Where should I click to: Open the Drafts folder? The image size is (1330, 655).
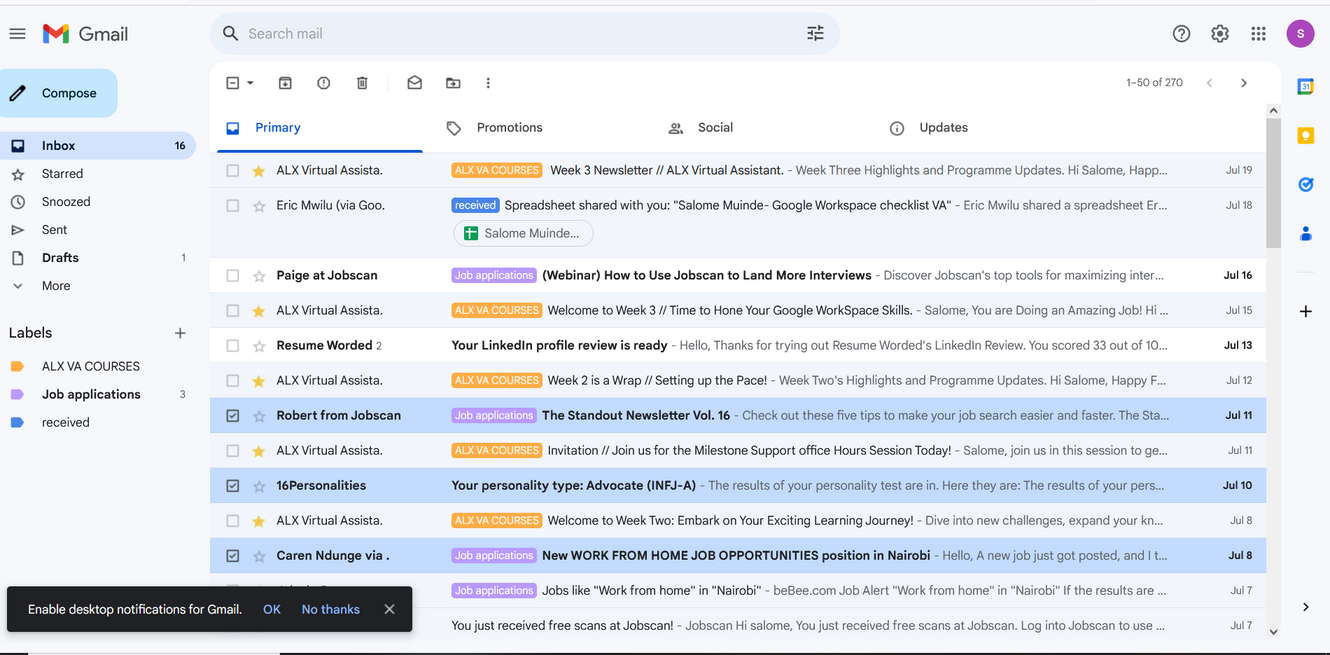[x=60, y=258]
